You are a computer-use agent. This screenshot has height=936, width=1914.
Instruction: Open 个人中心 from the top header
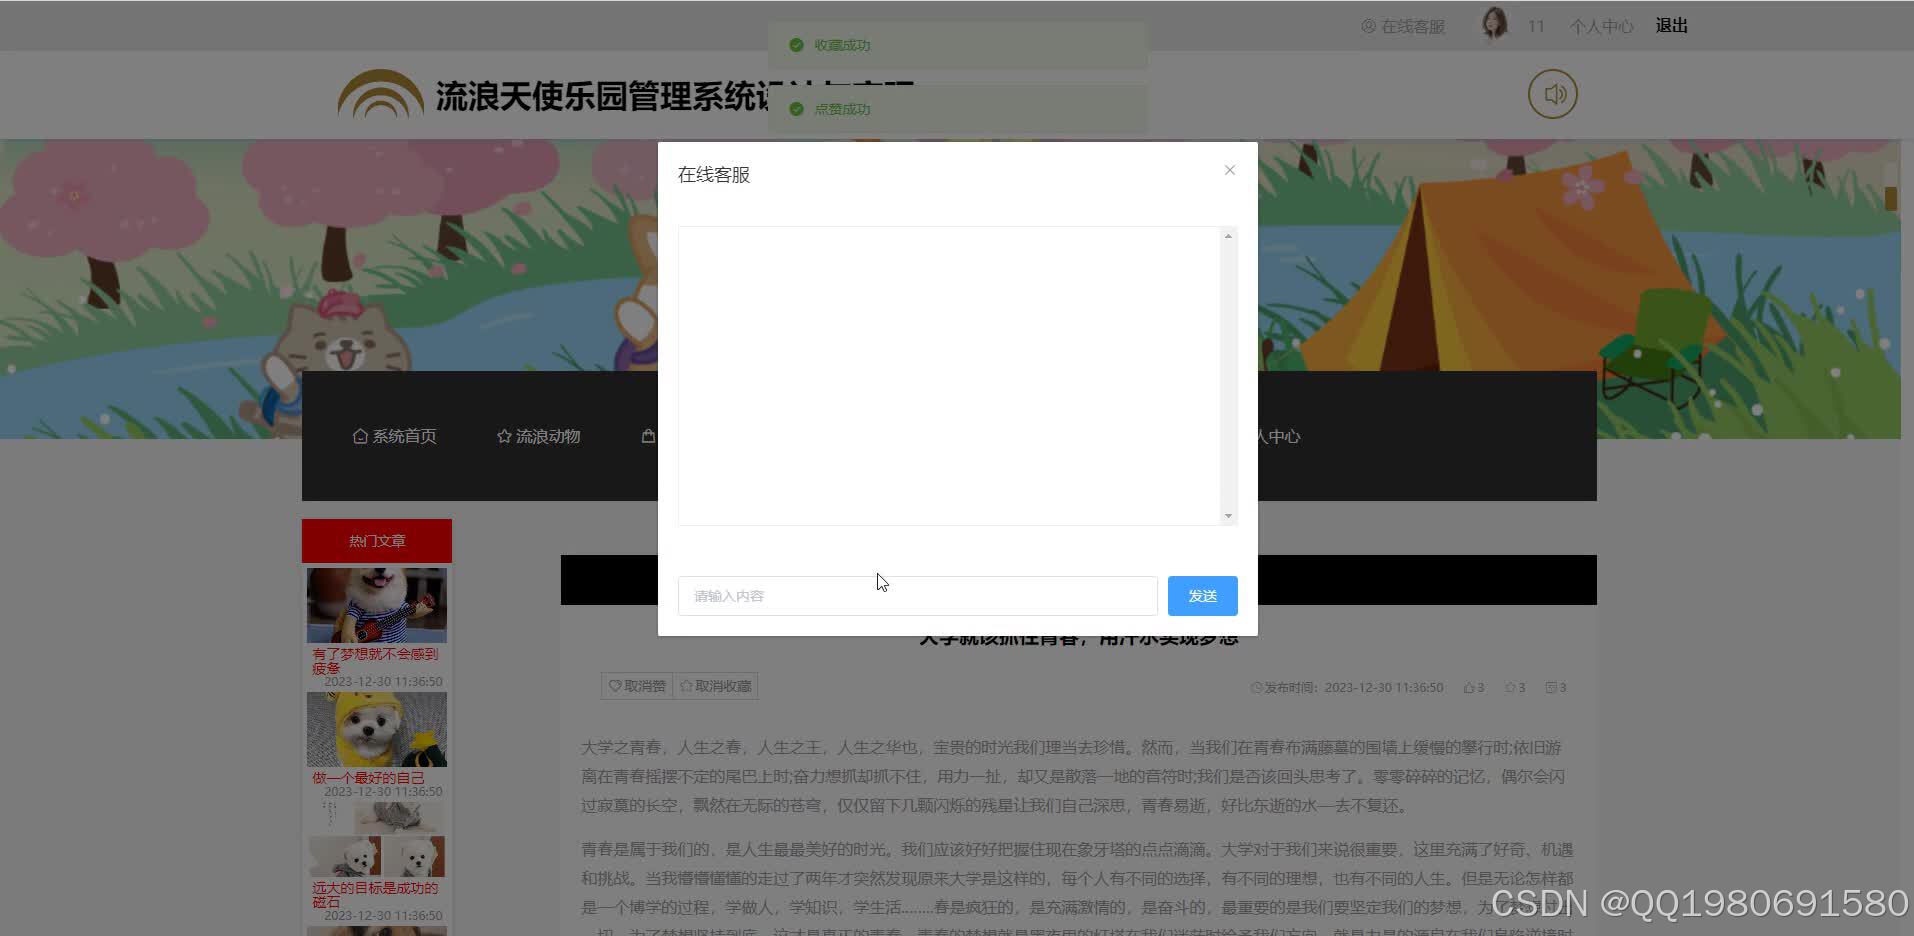[1600, 26]
